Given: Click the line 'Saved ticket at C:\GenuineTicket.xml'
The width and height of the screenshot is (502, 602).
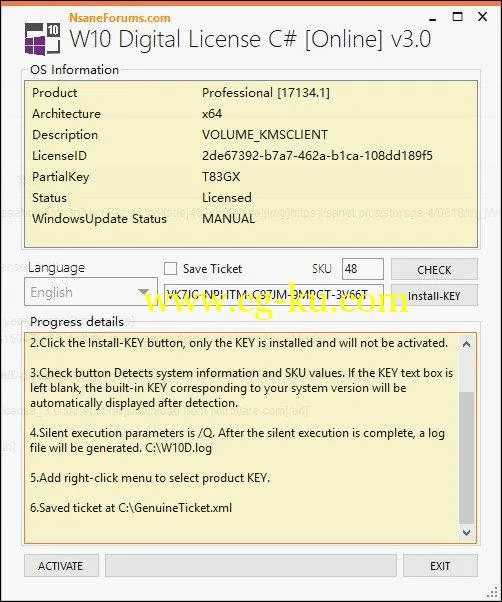Looking at the screenshot, I should tap(131, 508).
